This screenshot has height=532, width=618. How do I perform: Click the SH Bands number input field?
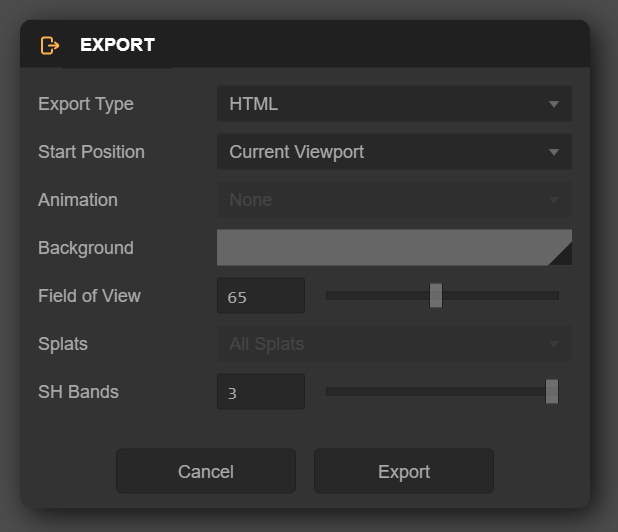261,392
